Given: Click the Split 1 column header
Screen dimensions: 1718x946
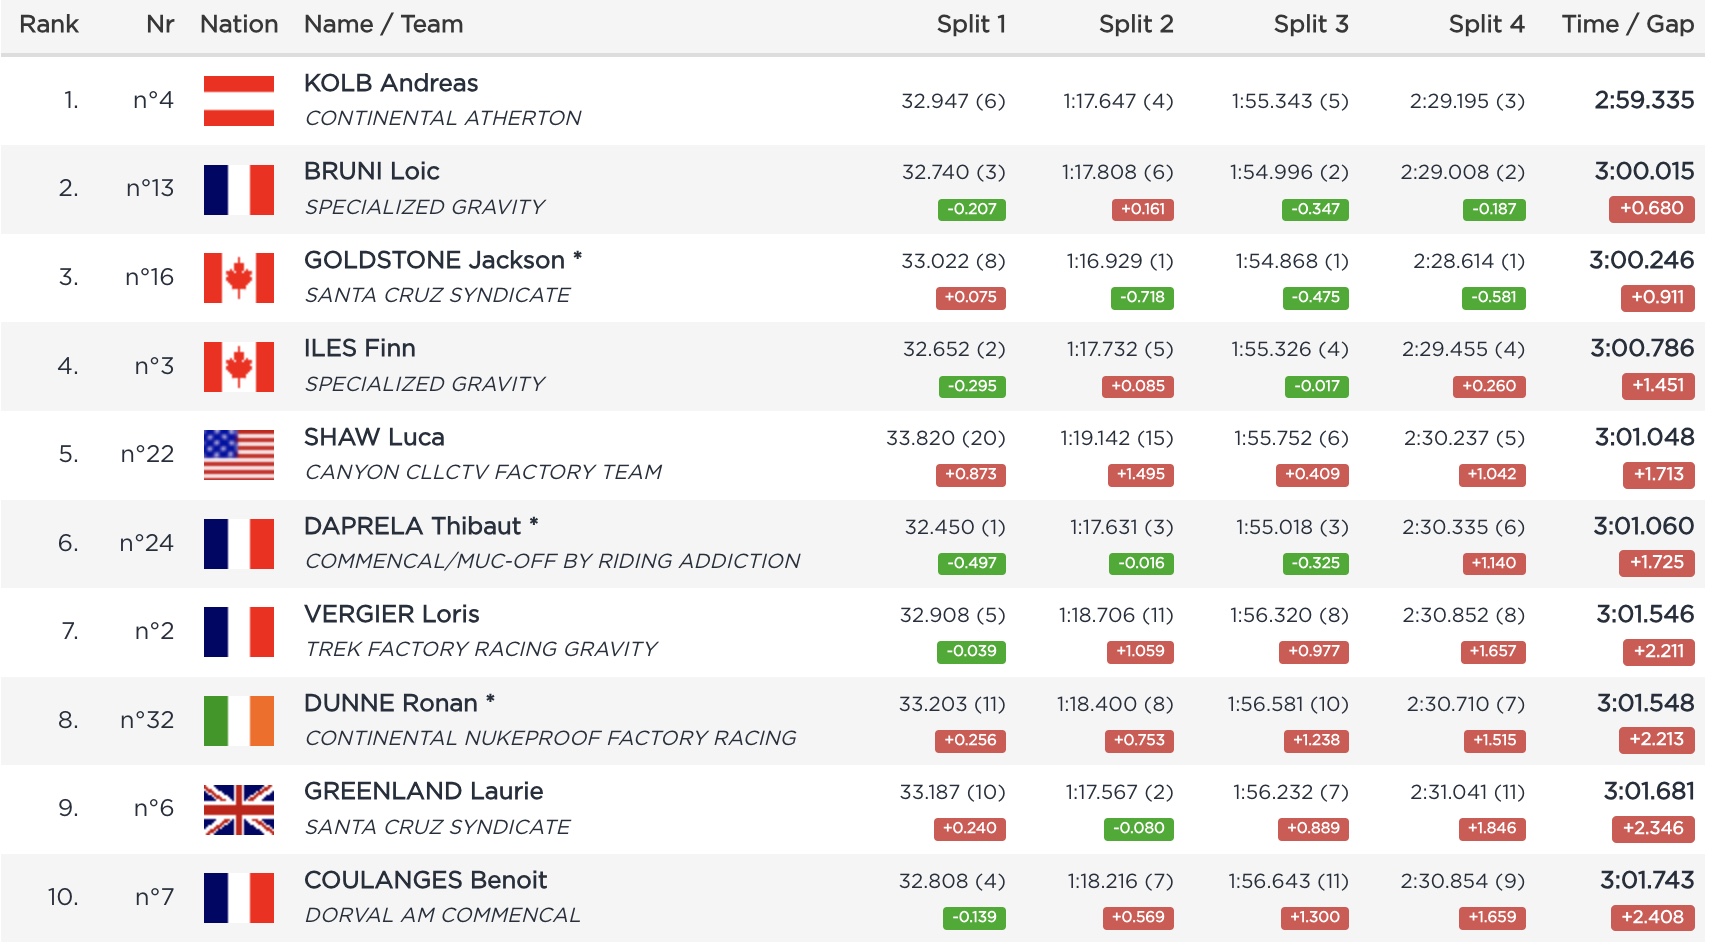Looking at the screenshot, I should (970, 25).
